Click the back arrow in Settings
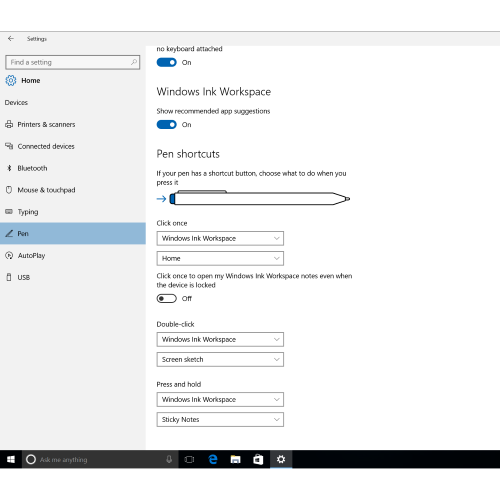Viewport: 500px width, 500px height. 11,39
